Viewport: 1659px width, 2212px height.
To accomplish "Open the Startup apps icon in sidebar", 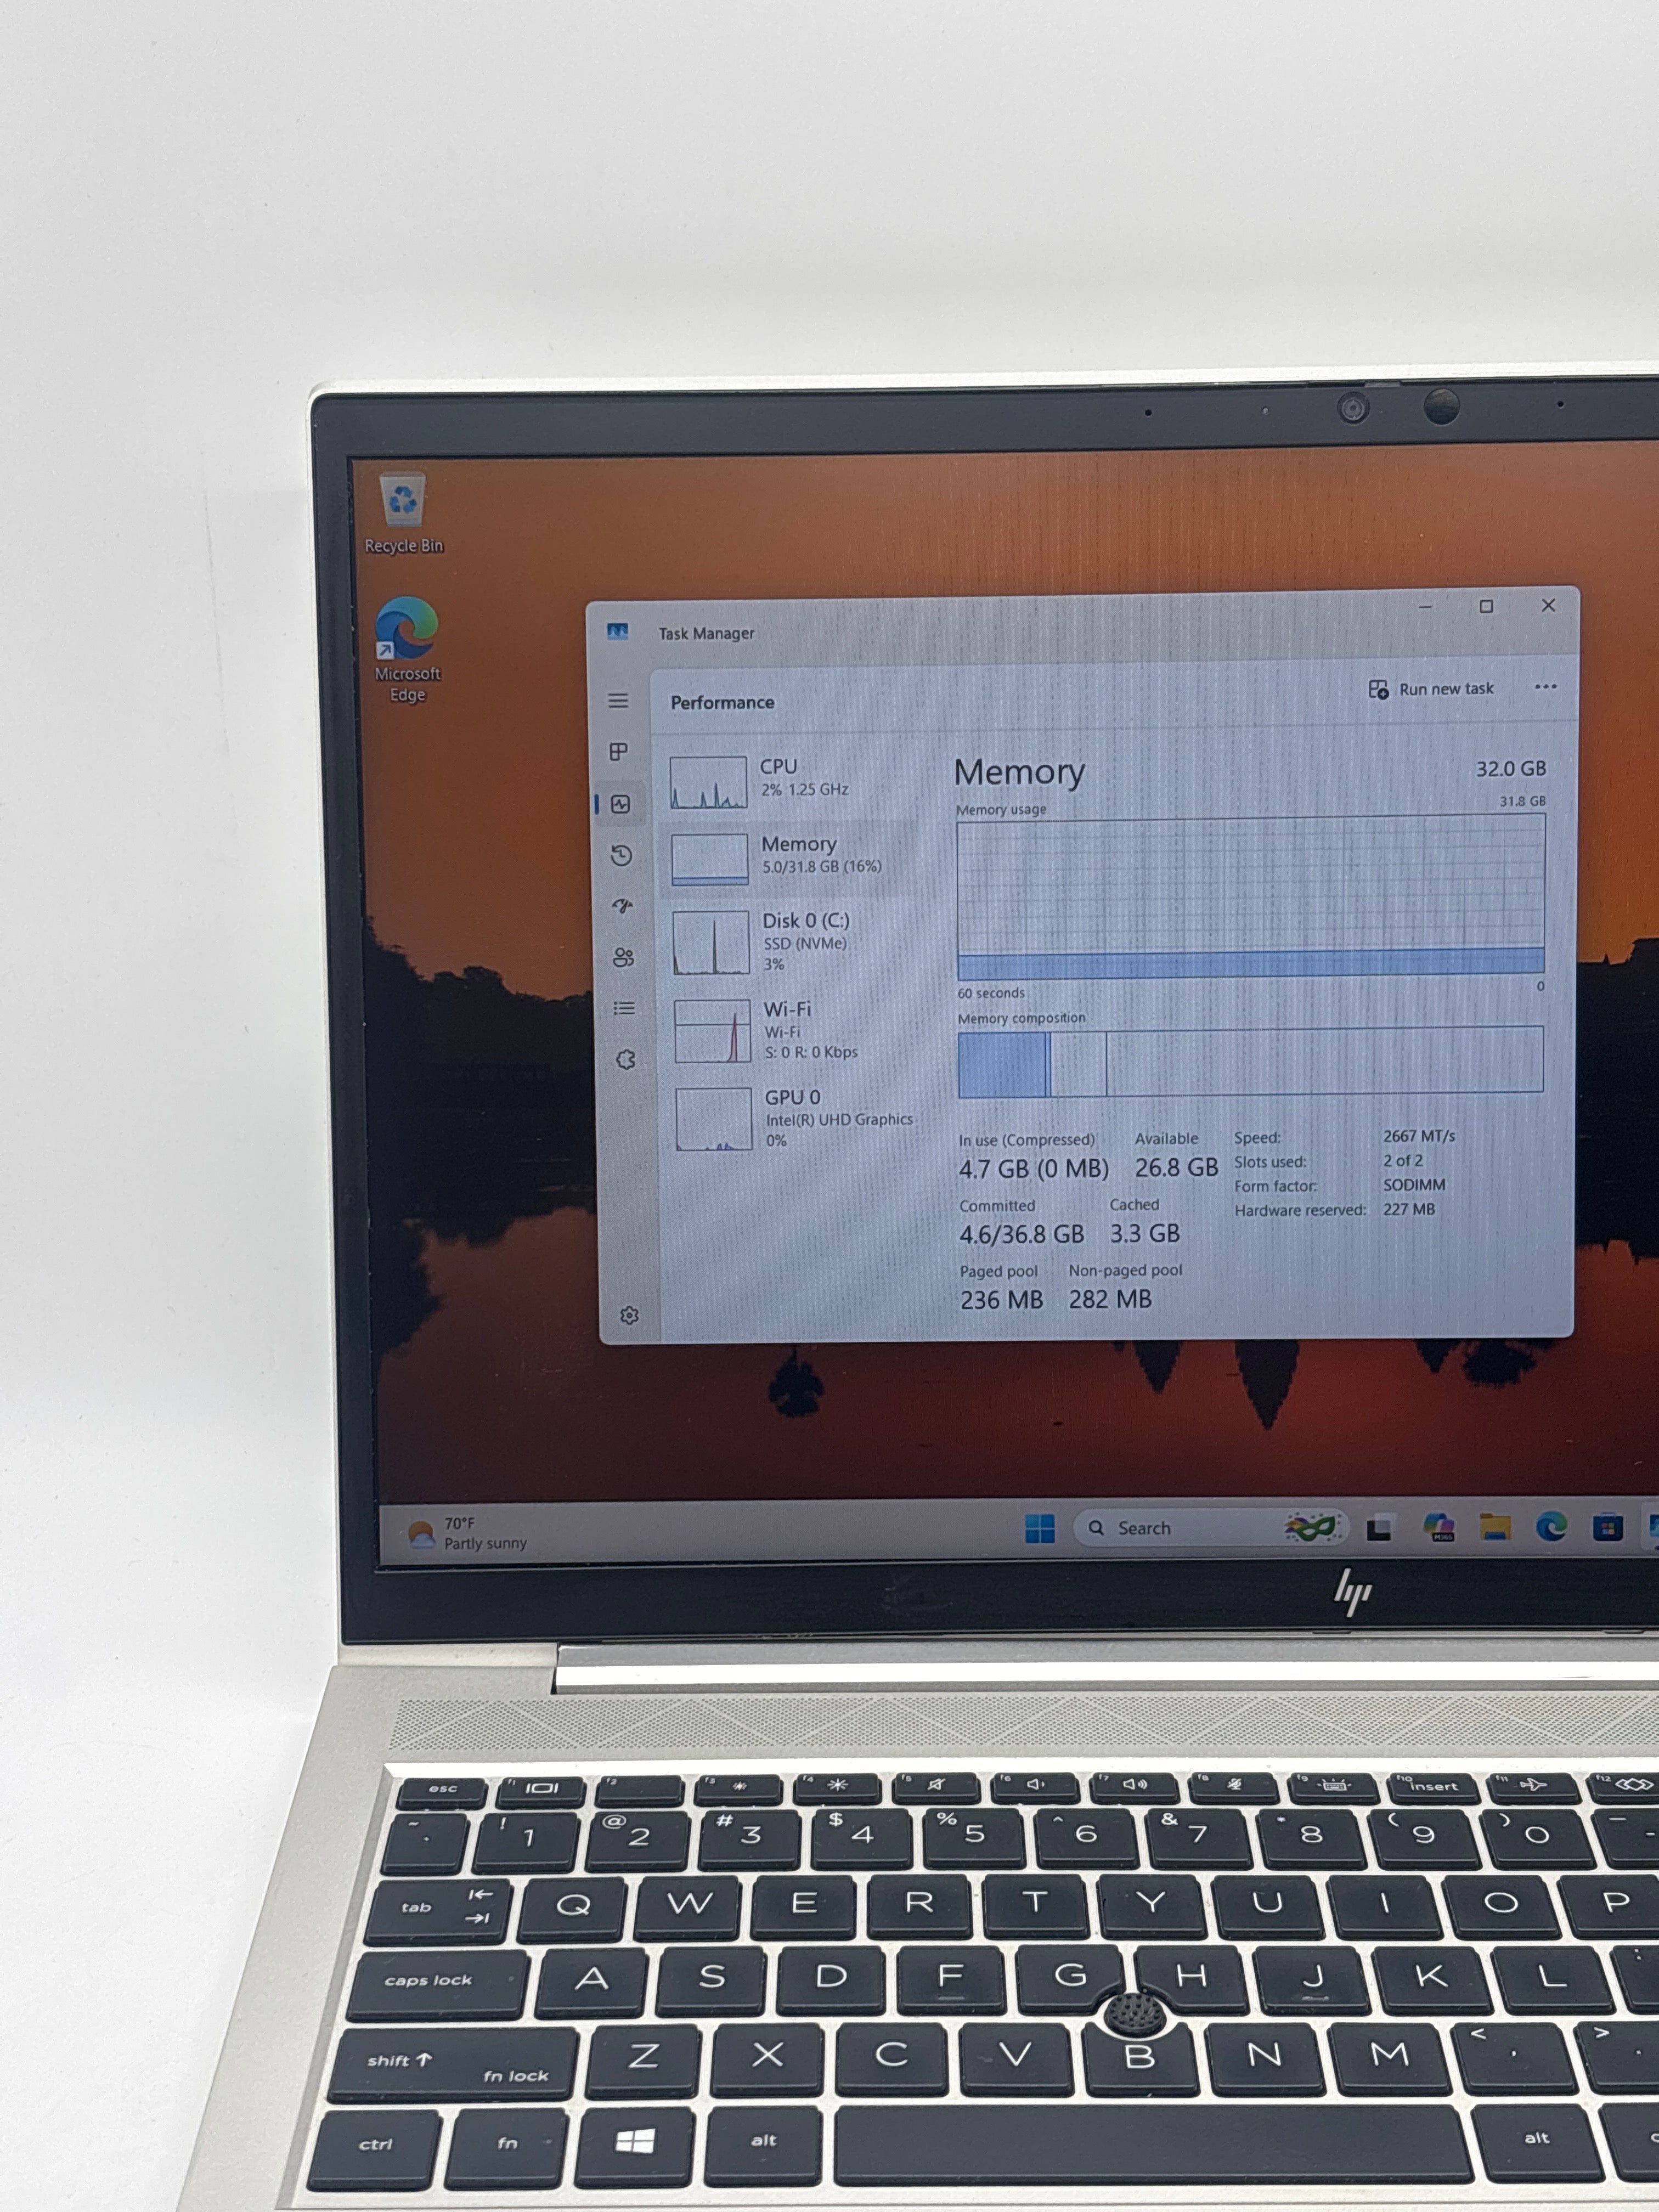I will (x=623, y=906).
